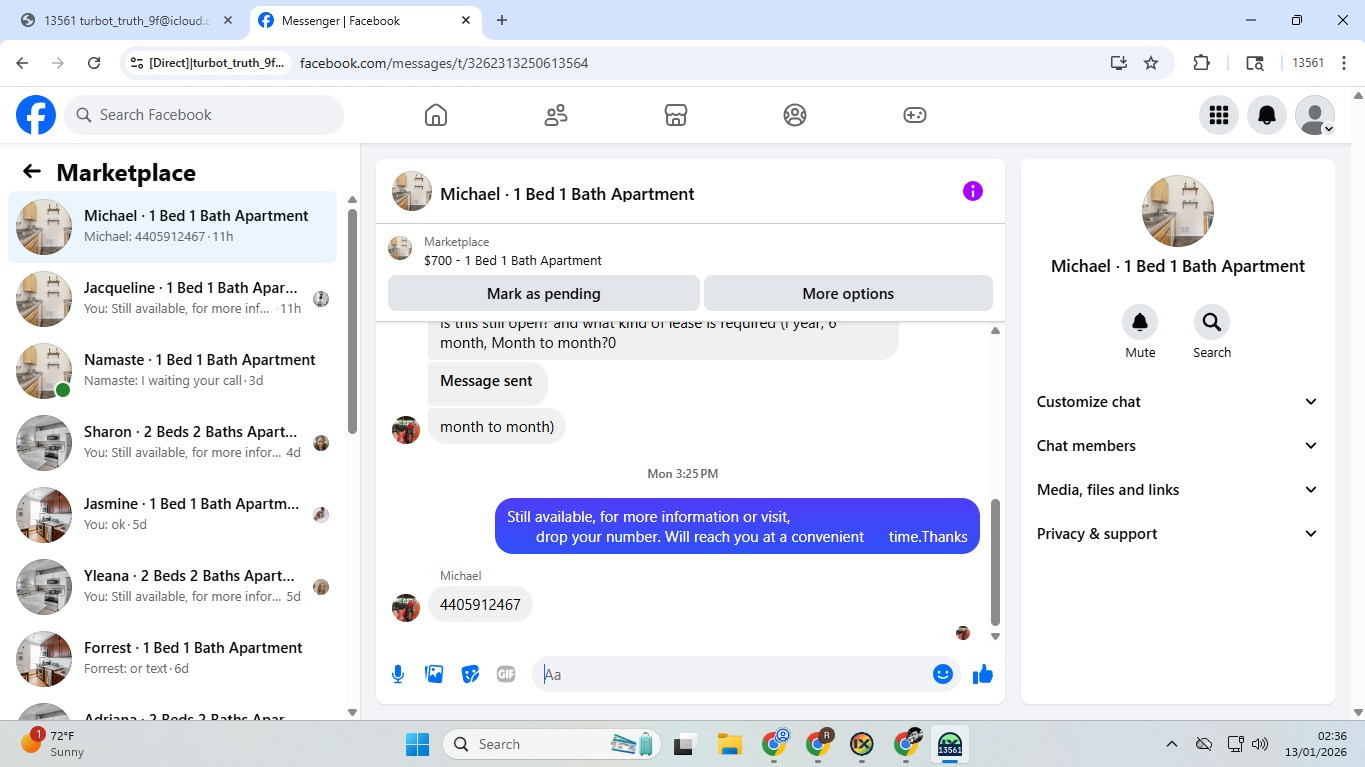Open Groups icon in top navigation

795,115
